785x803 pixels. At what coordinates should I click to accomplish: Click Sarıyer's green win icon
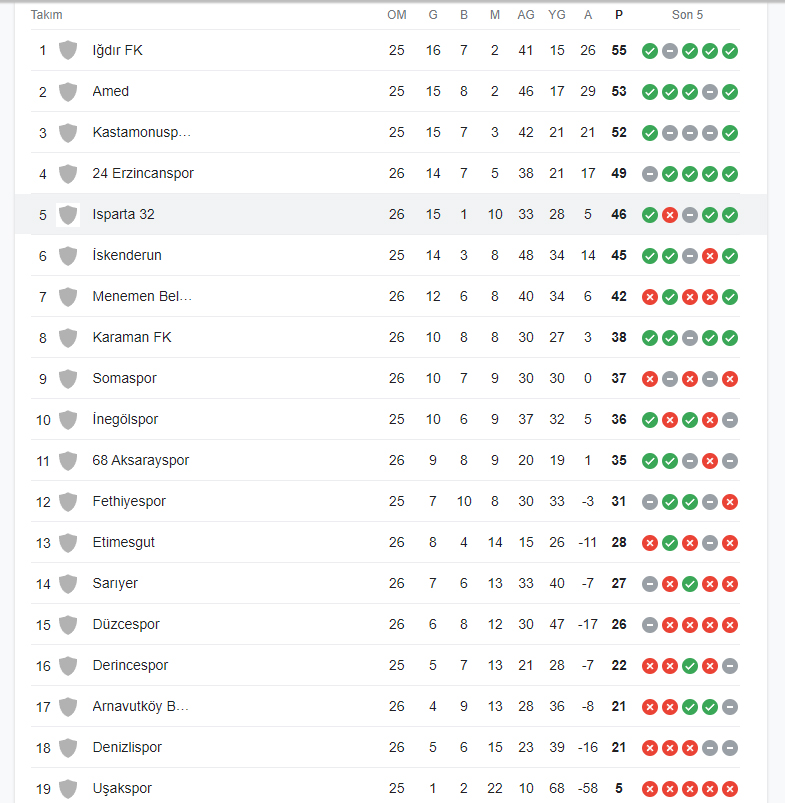pyautogui.click(x=690, y=583)
